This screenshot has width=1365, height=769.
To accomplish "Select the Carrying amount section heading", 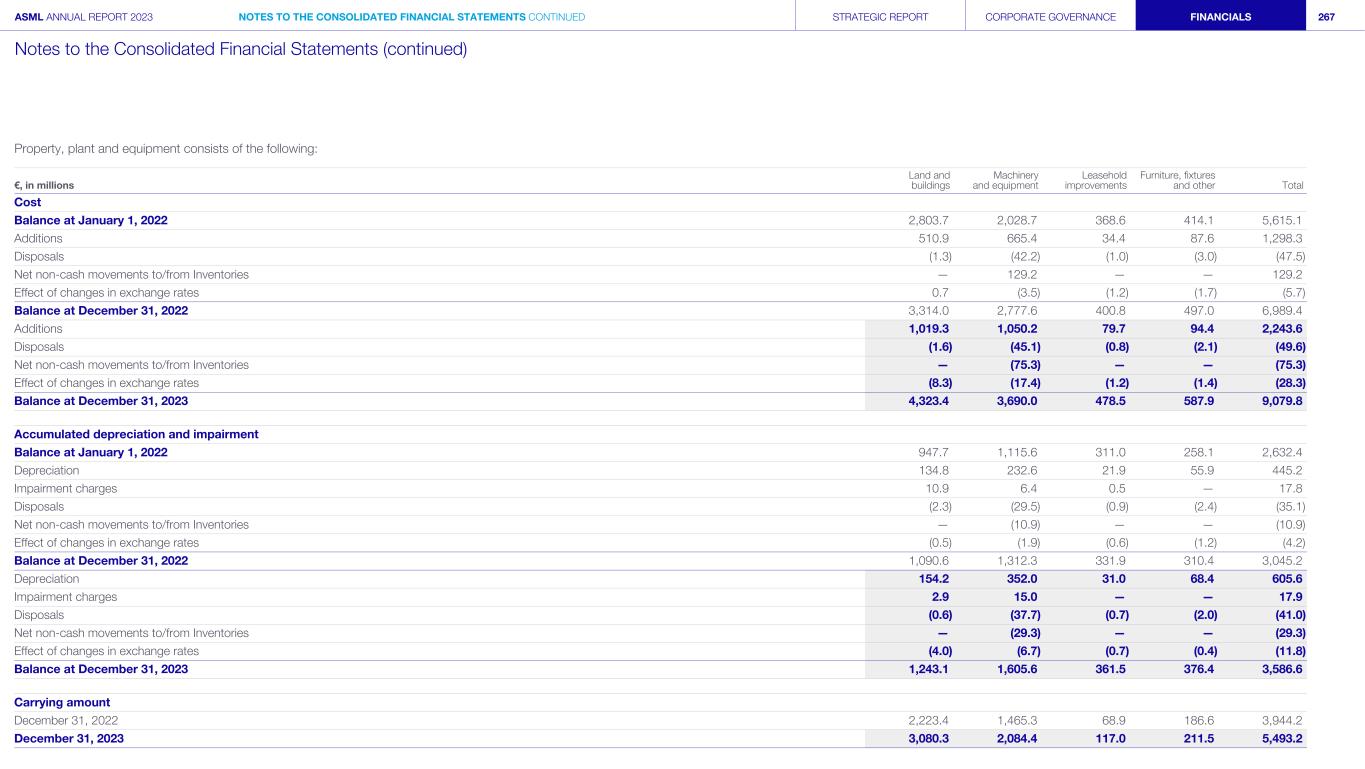I will point(62,702).
